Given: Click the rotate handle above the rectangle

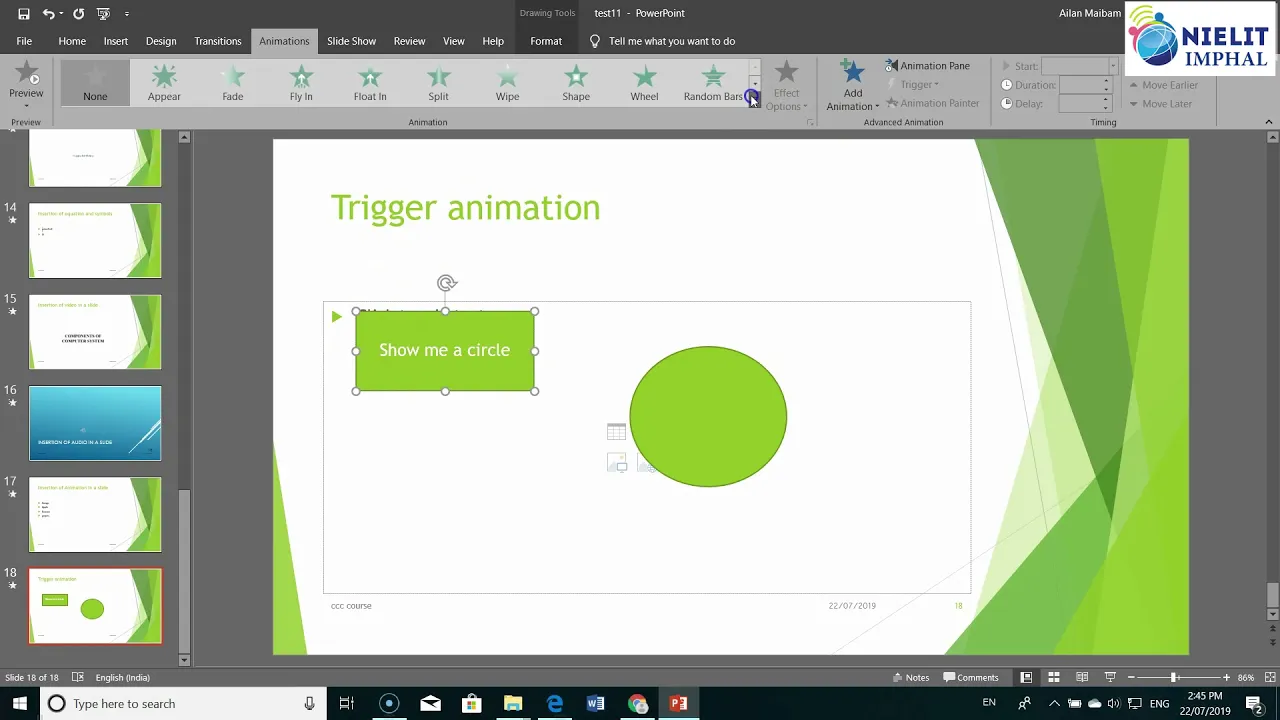Looking at the screenshot, I should [446, 284].
